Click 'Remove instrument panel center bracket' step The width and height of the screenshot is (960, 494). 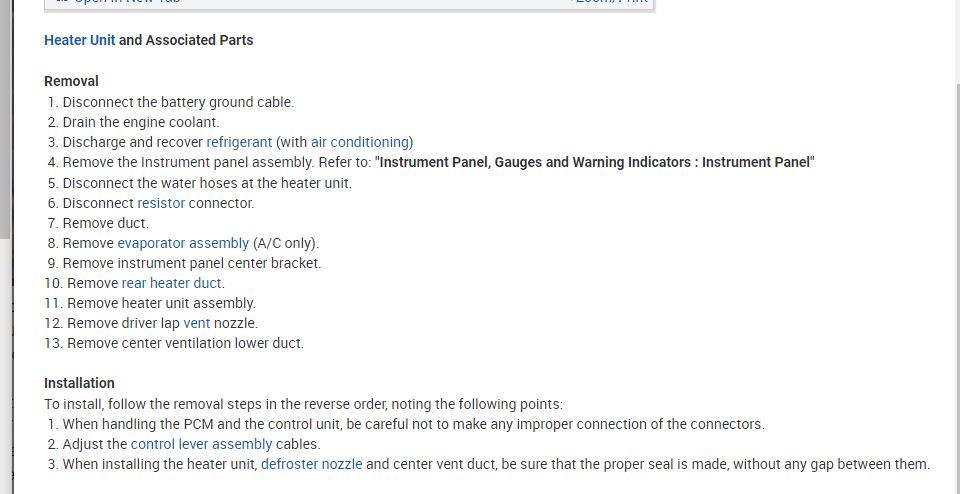tap(191, 263)
